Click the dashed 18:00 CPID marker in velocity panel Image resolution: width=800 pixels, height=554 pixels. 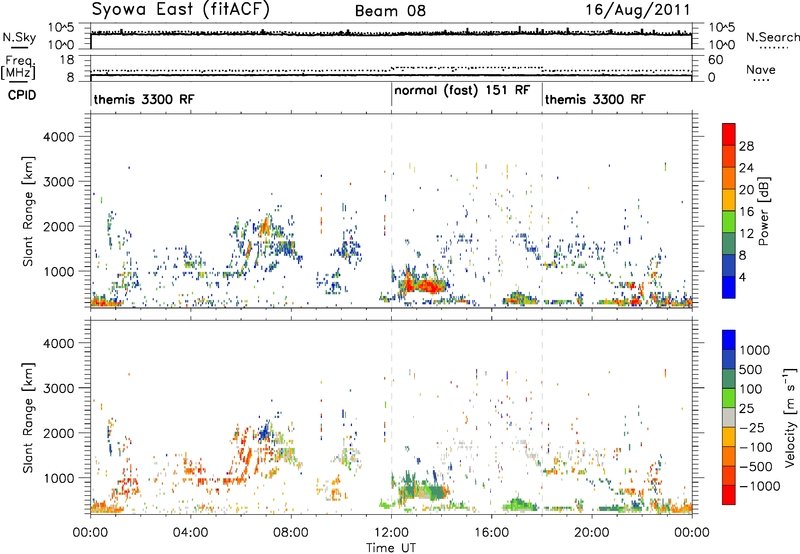542,417
